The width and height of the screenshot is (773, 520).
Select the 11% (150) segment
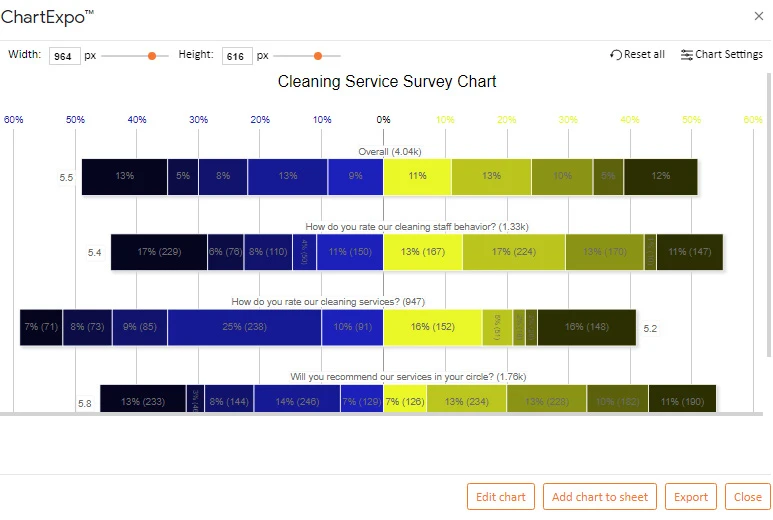click(350, 252)
